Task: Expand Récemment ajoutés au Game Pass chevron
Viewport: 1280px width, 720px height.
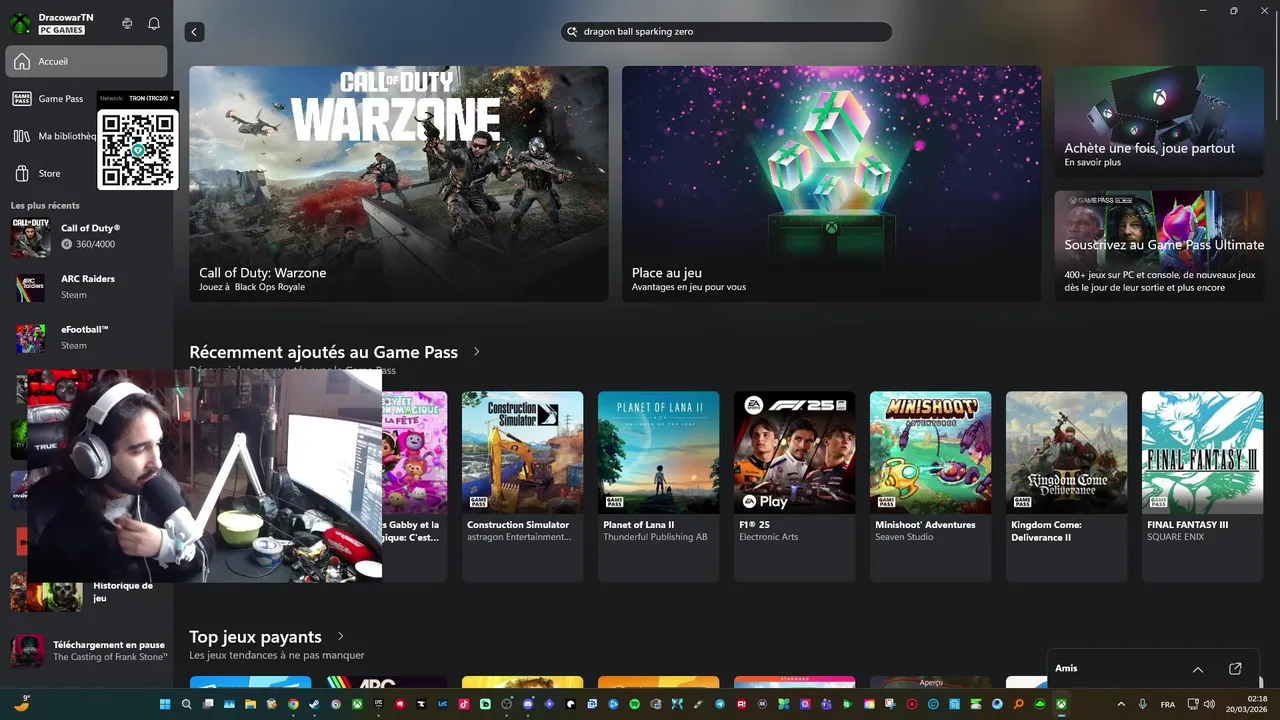Action: point(477,352)
